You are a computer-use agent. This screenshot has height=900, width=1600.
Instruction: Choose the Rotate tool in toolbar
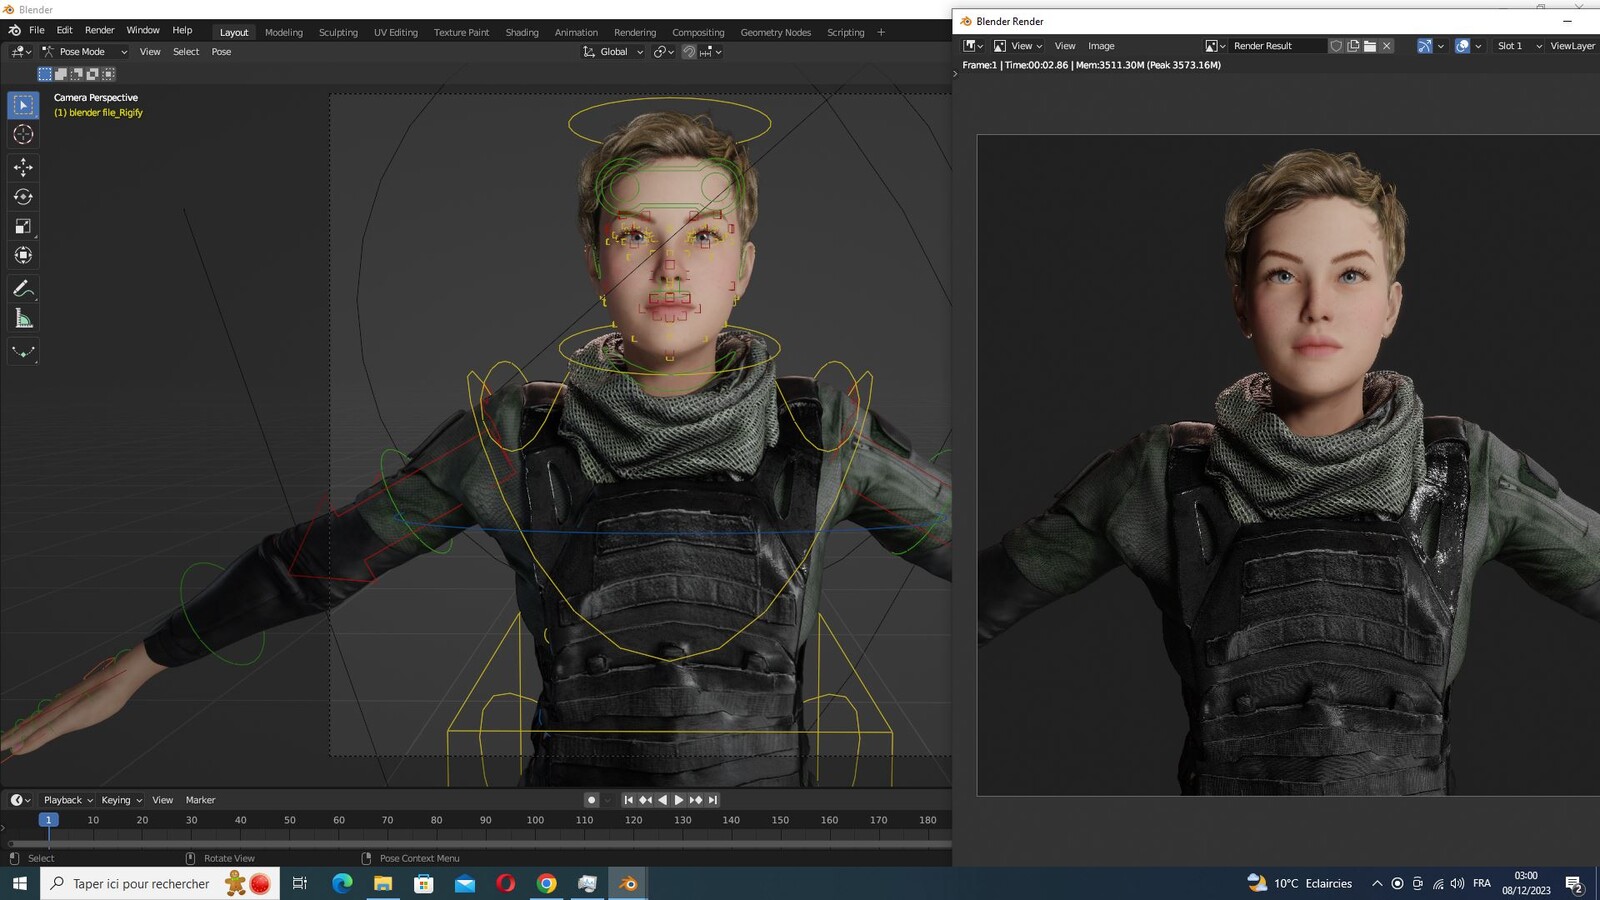(23, 197)
